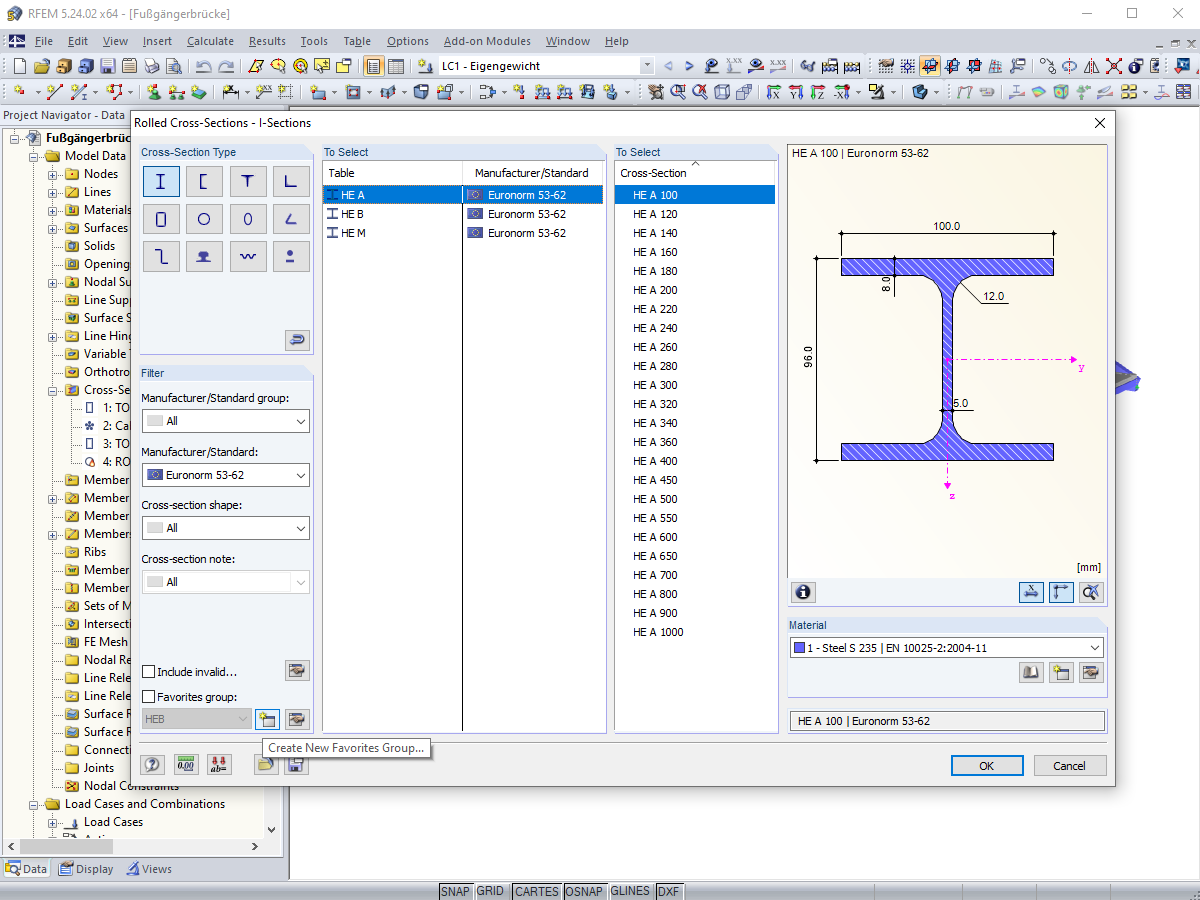Click the ab= comment settings icon
Image resolution: width=1200 pixels, height=900 pixels.
tap(219, 765)
